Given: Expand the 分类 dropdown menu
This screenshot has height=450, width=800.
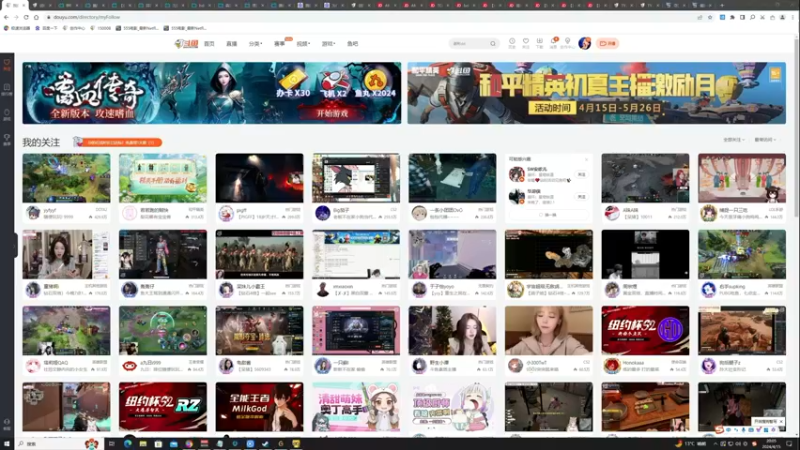Looking at the screenshot, I should pos(255,44).
